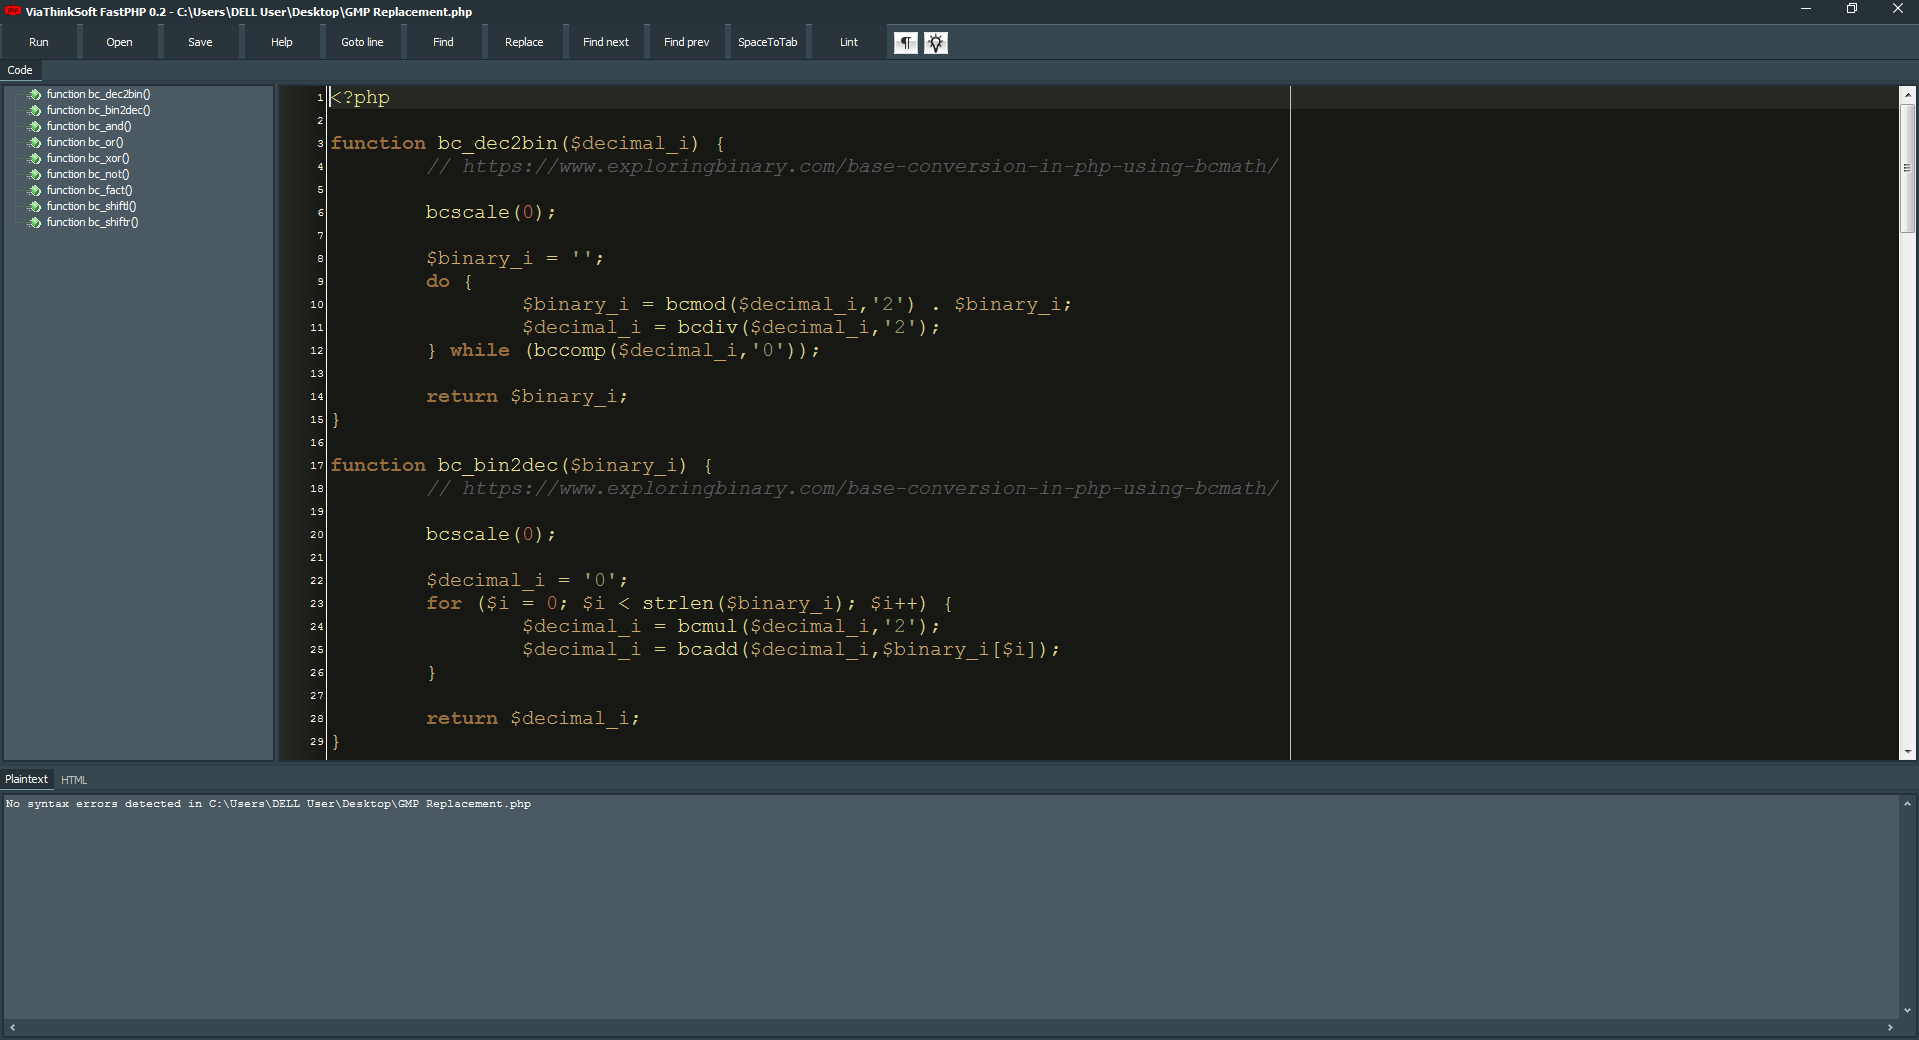This screenshot has width=1919, height=1040.
Task: Click the Find next button
Action: (606, 42)
